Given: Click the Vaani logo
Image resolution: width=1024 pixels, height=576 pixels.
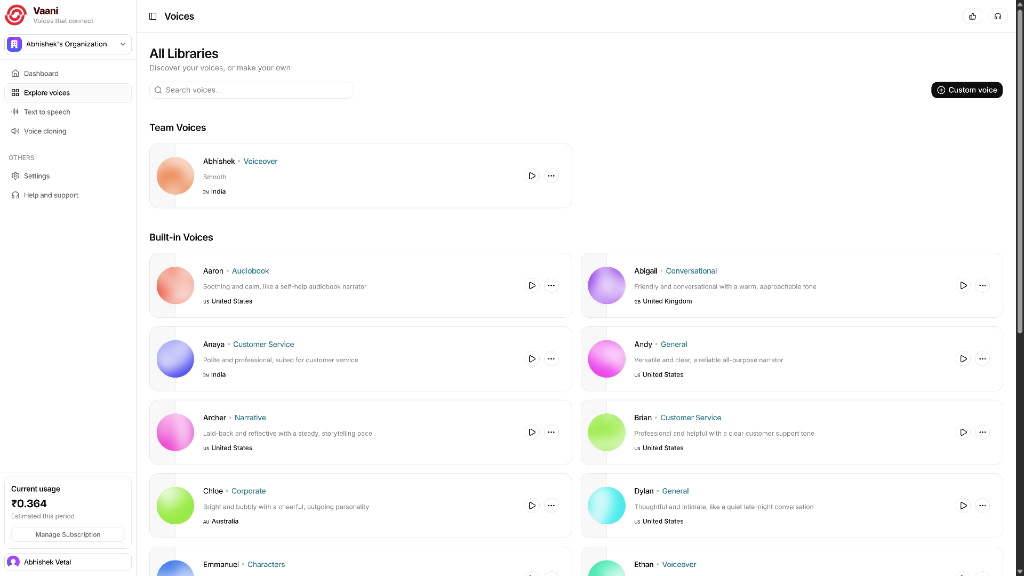Looking at the screenshot, I should pyautogui.click(x=16, y=15).
